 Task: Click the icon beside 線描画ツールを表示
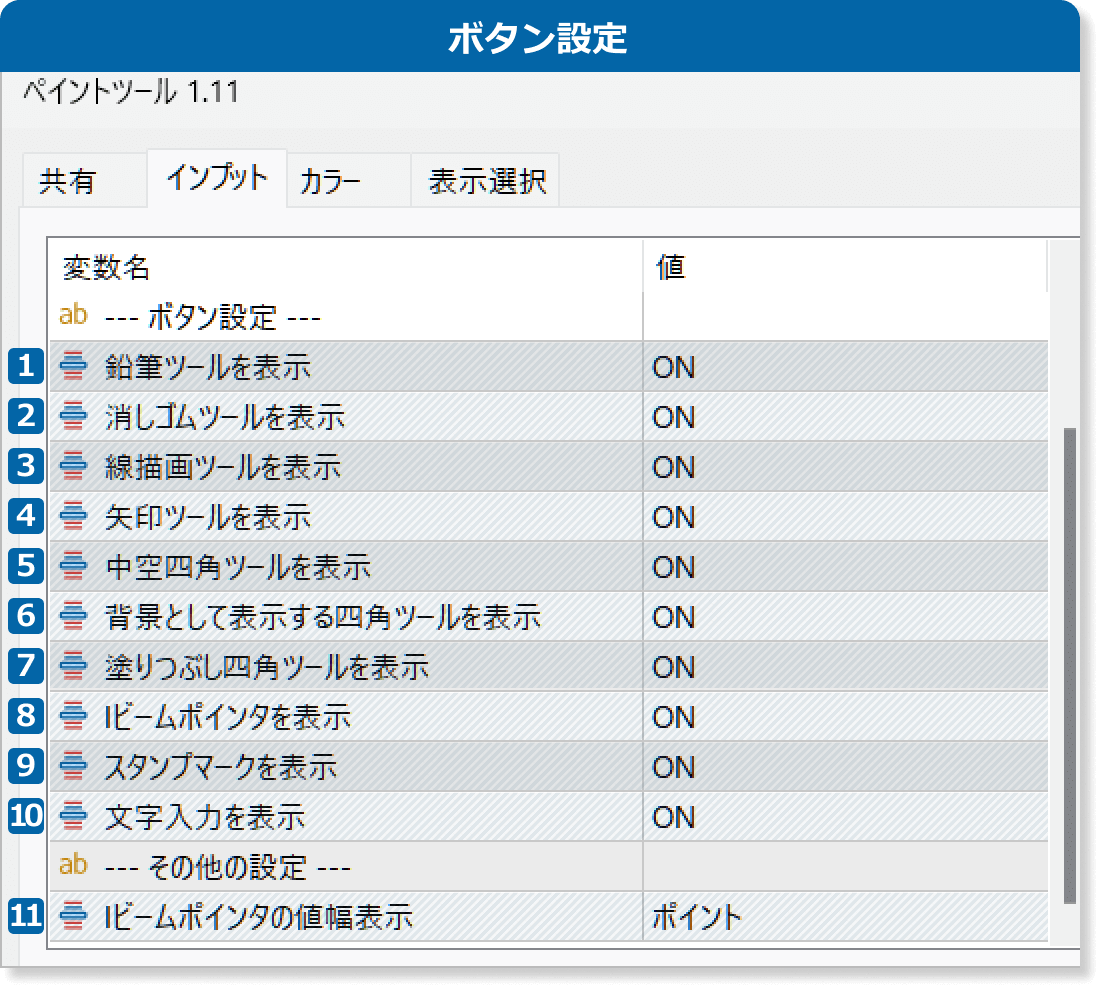coord(74,467)
